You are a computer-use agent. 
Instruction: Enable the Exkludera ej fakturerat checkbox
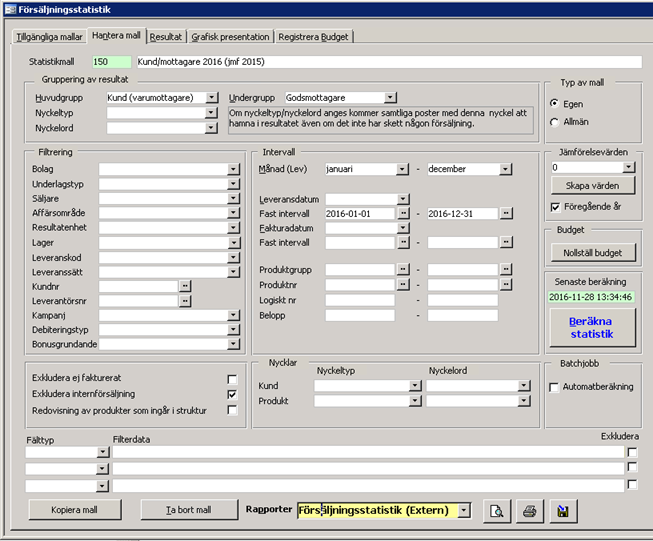(232, 379)
